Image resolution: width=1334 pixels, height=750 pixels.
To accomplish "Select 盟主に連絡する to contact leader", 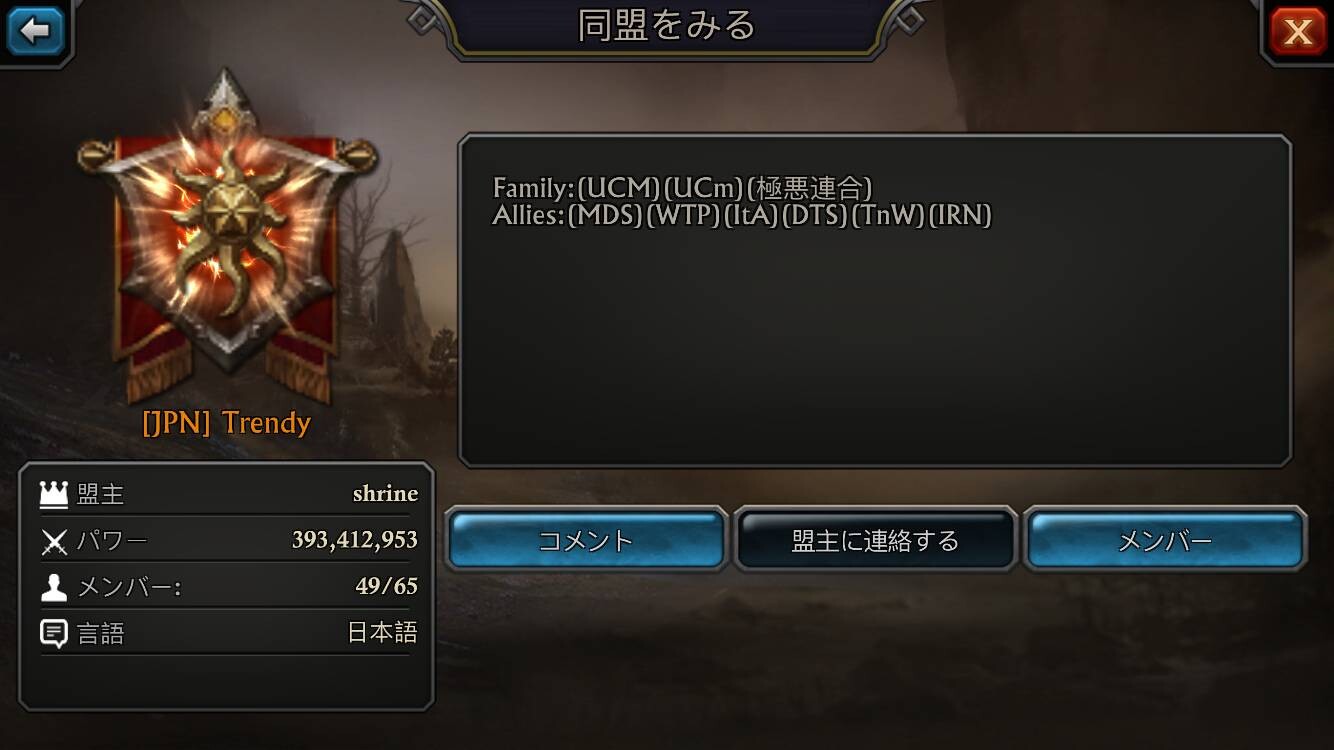I will click(x=875, y=540).
